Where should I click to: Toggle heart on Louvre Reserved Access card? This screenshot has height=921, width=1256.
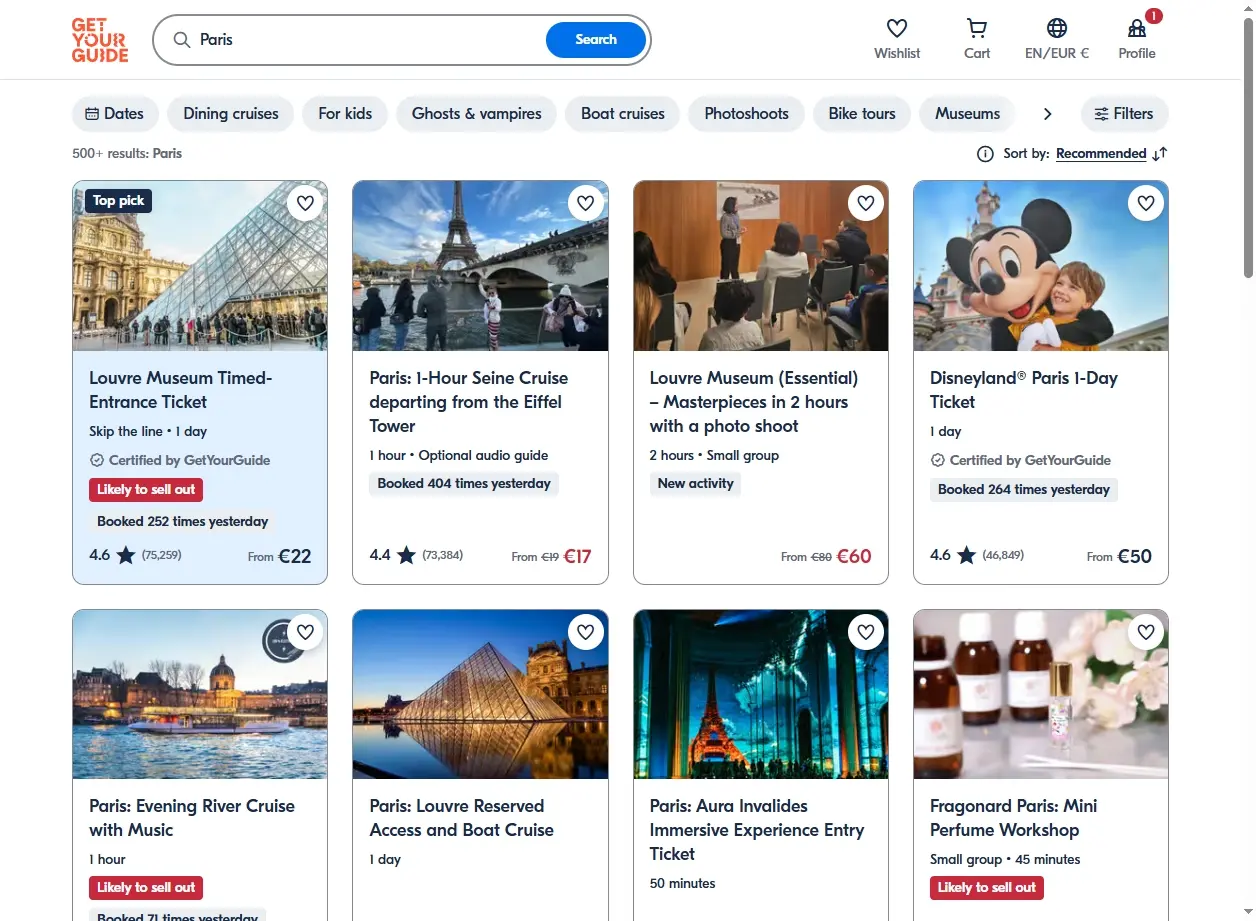[x=586, y=632]
